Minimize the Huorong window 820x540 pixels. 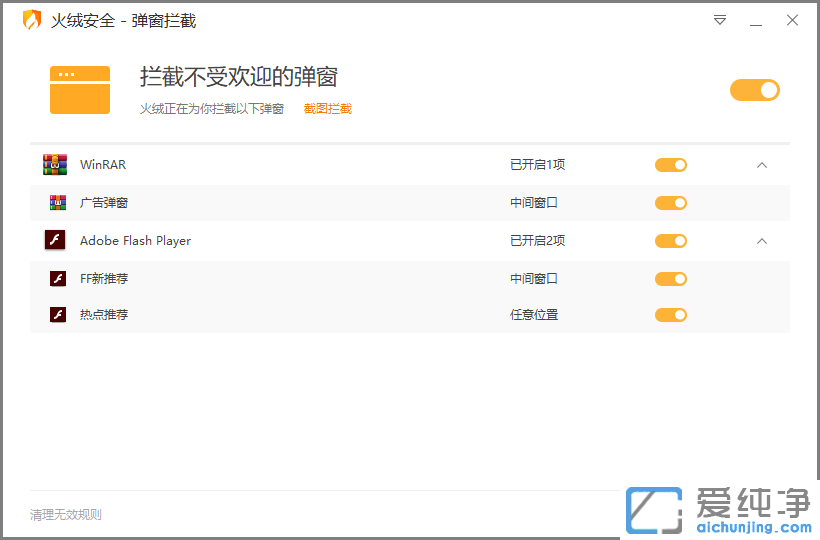coord(756,21)
